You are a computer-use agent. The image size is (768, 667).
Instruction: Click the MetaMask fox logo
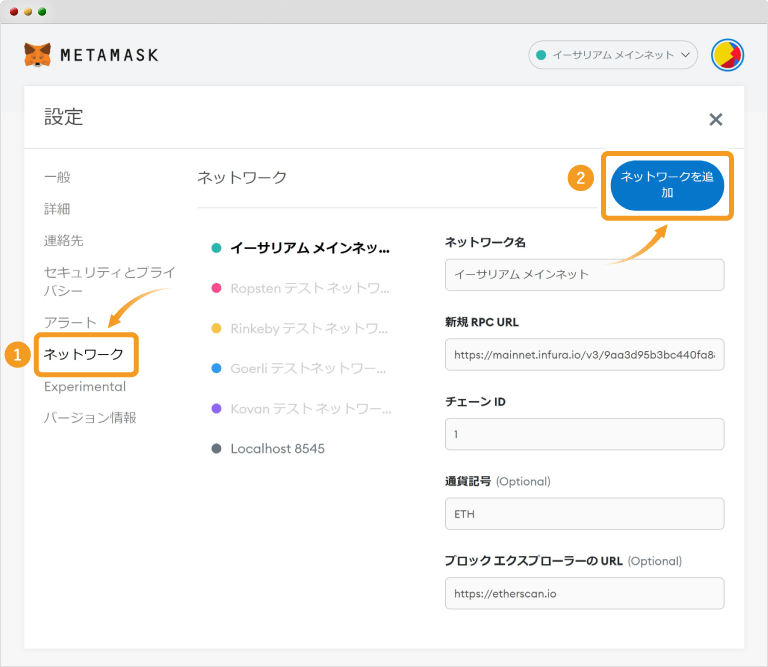coord(37,55)
